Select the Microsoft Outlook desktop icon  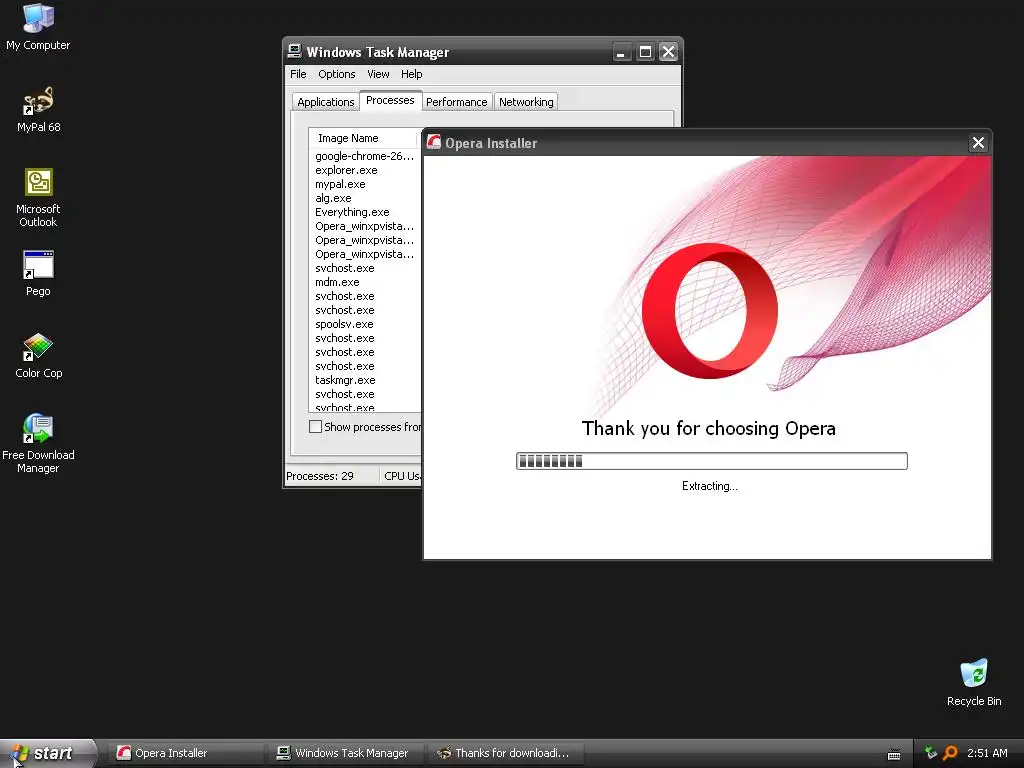point(38,198)
